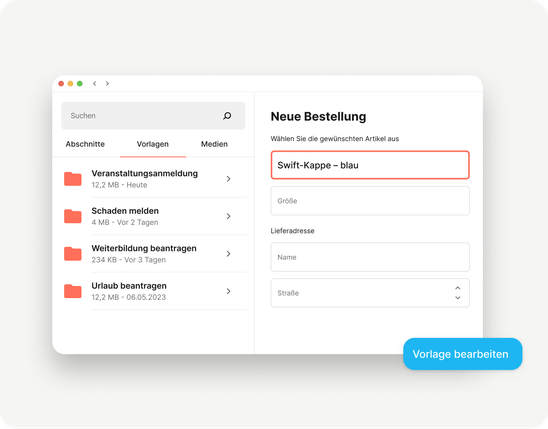The height and width of the screenshot is (429, 548).
Task: Click the Lieferadresse label
Action: [293, 231]
